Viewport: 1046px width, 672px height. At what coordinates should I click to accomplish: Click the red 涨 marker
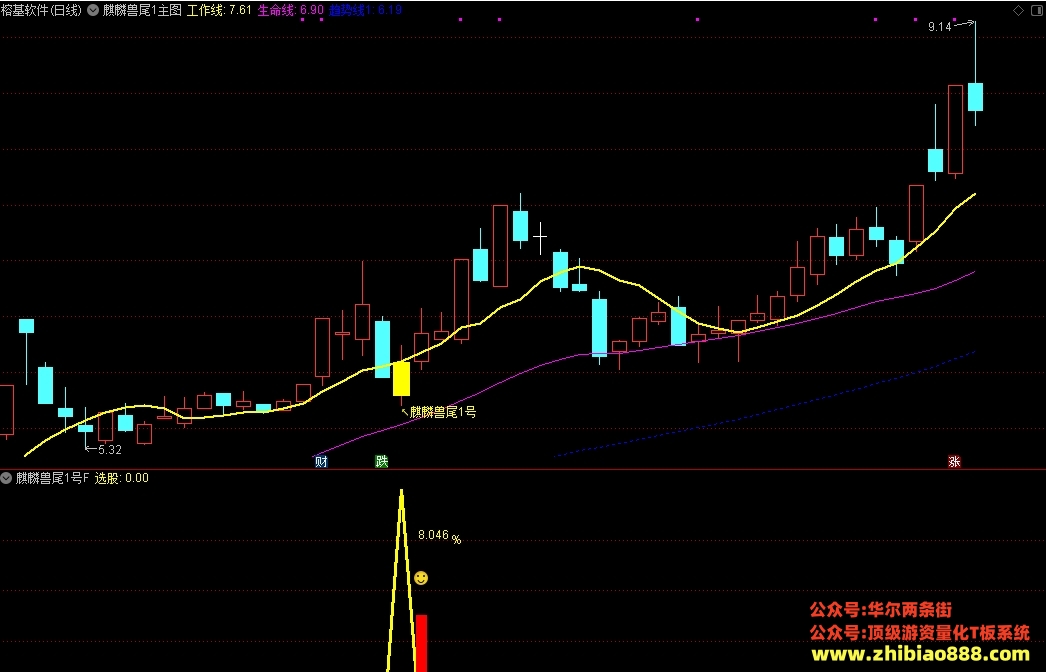(954, 461)
